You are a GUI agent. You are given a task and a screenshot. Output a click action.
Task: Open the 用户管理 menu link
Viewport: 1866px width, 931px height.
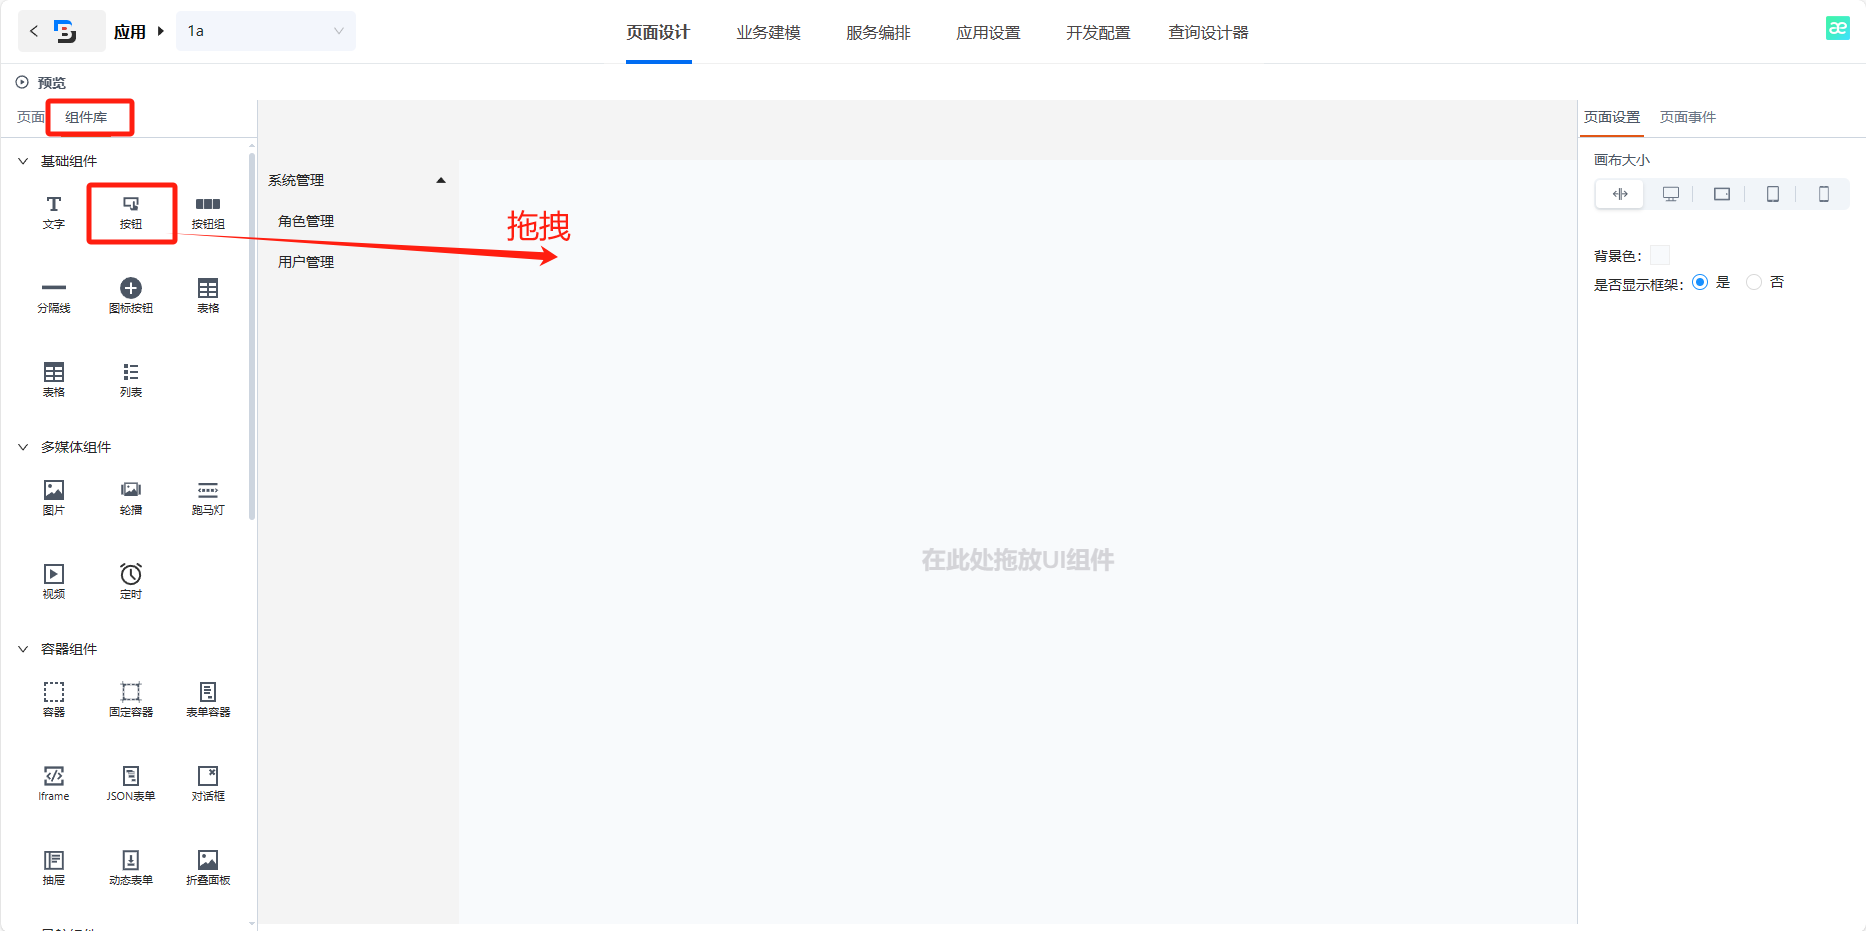coord(306,262)
